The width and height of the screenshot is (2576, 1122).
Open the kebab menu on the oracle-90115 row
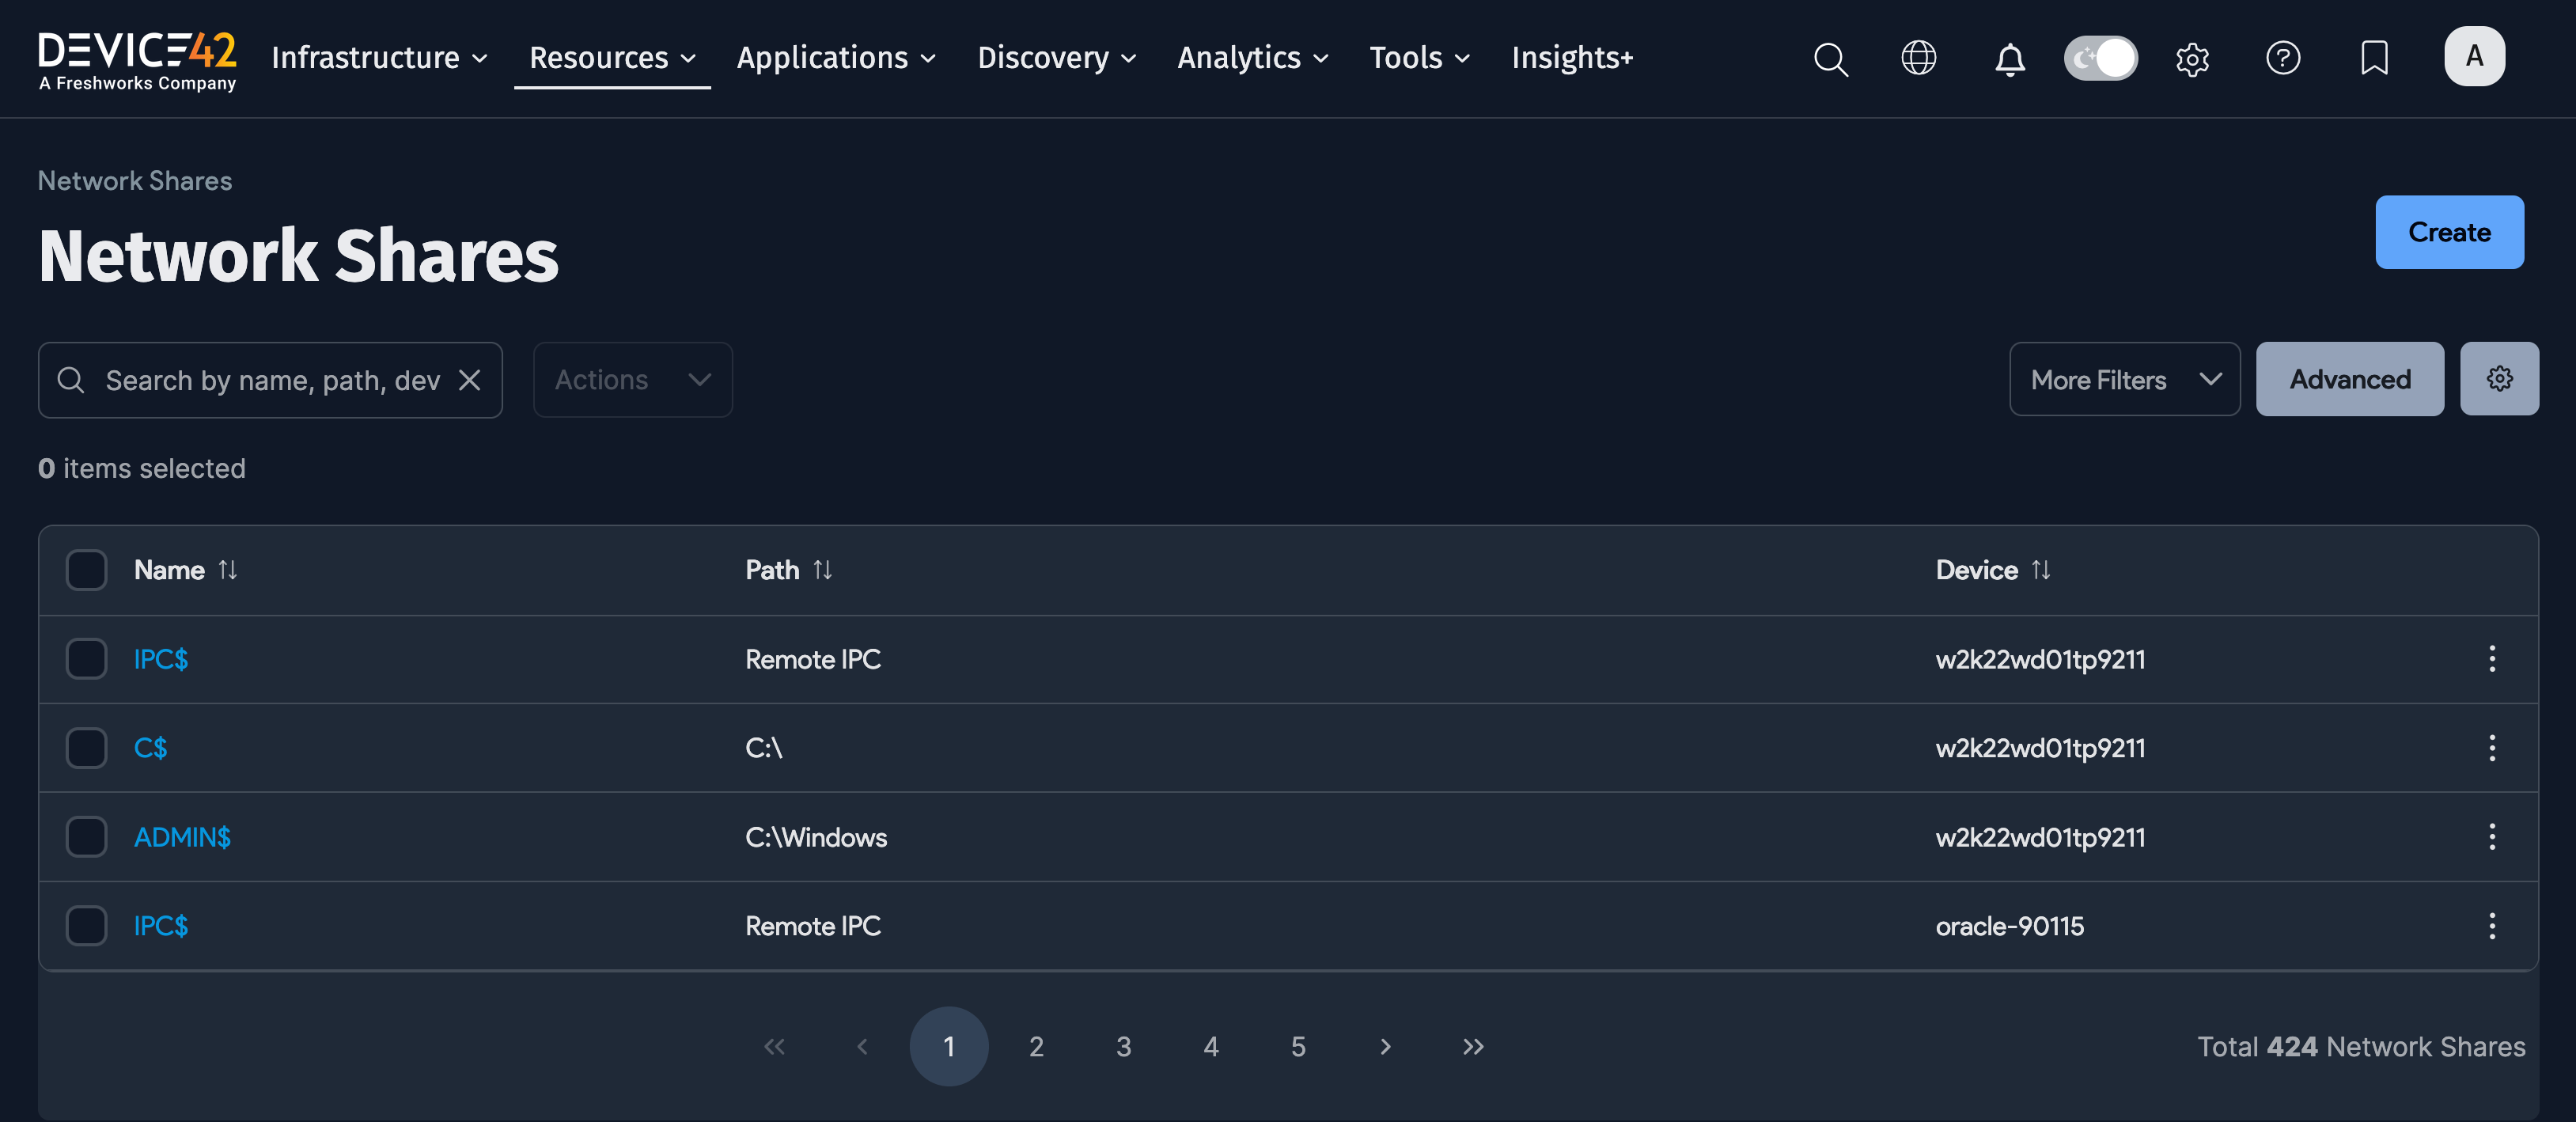tap(2492, 926)
